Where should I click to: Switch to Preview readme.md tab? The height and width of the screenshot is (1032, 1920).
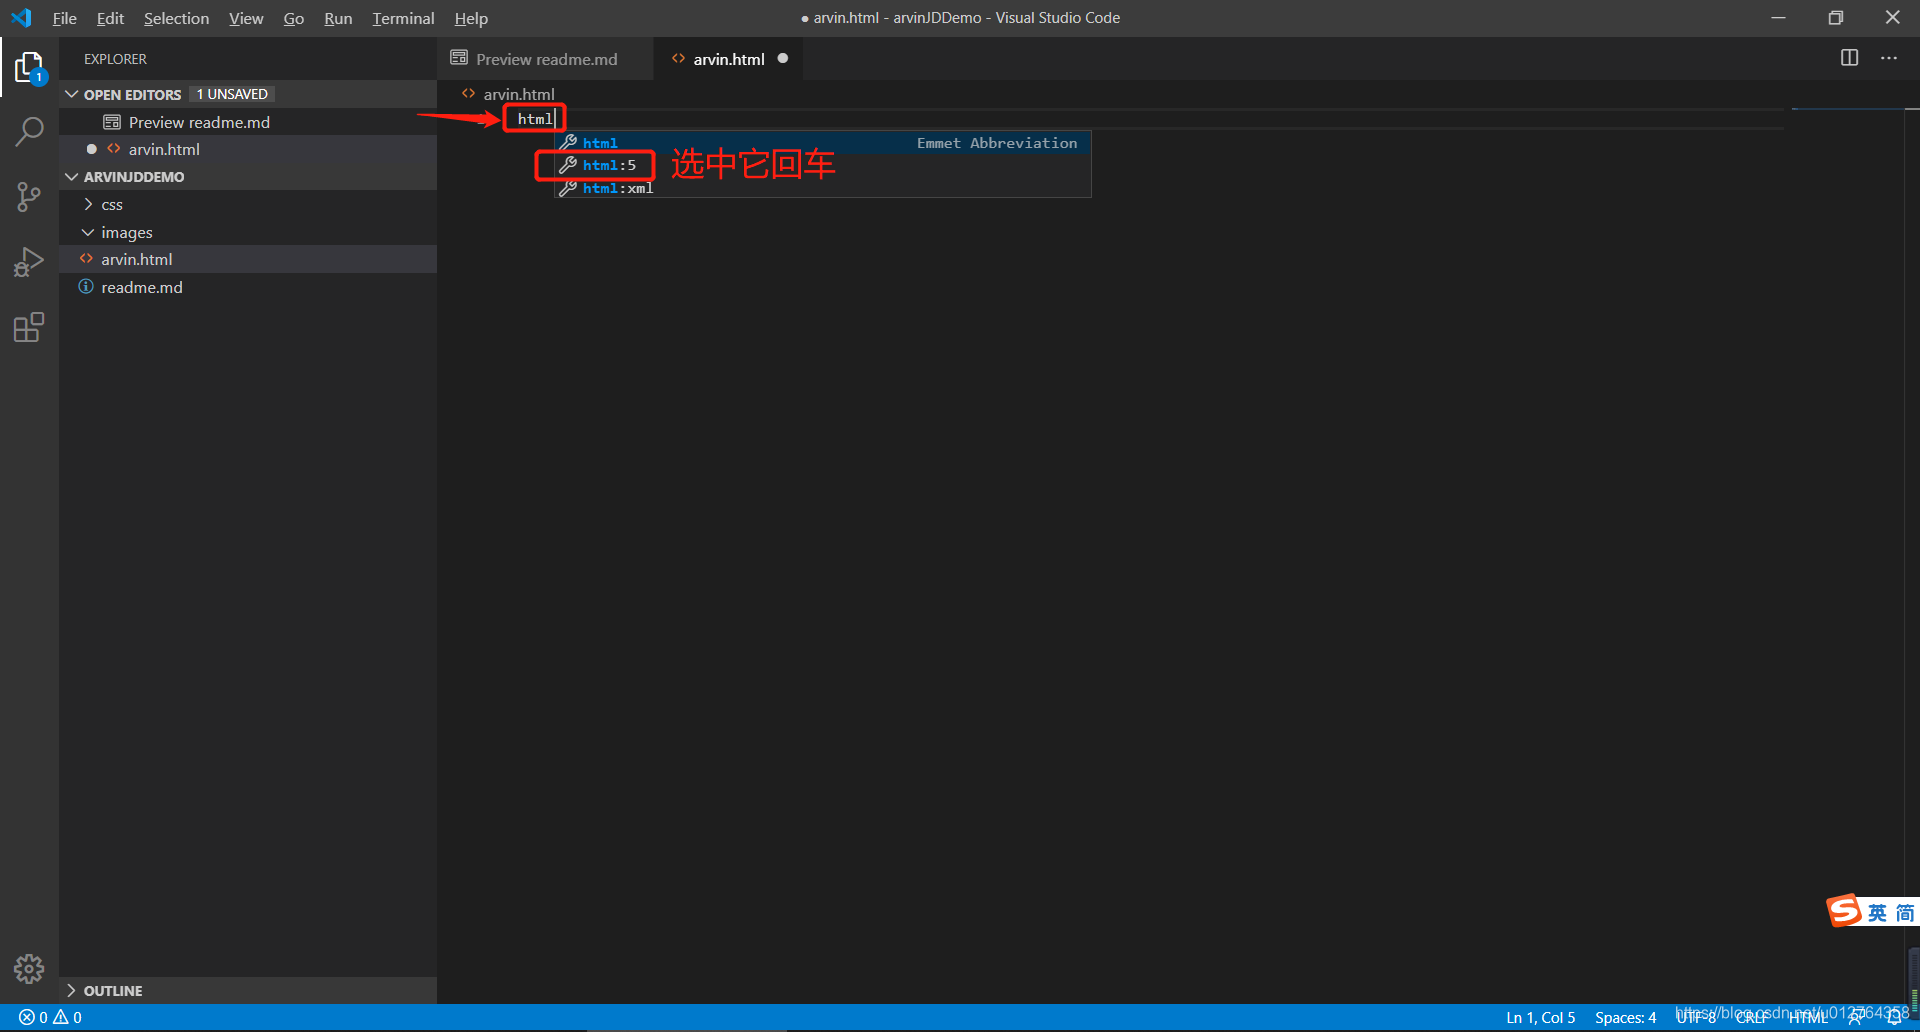click(x=546, y=59)
